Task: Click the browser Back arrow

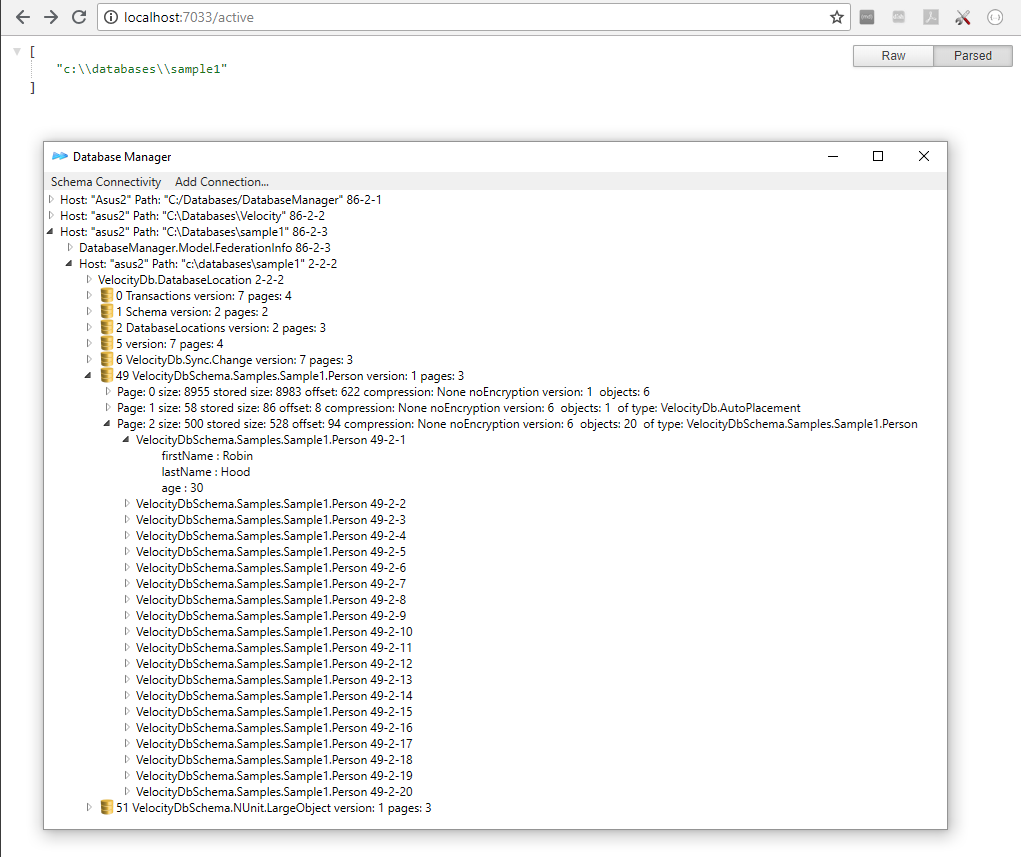Action: (x=23, y=18)
